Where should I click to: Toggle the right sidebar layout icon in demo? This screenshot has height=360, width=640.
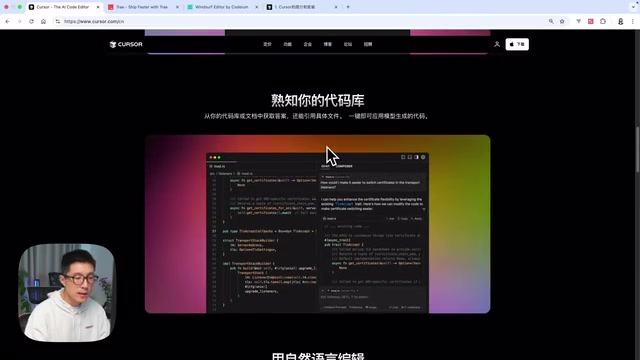416,157
